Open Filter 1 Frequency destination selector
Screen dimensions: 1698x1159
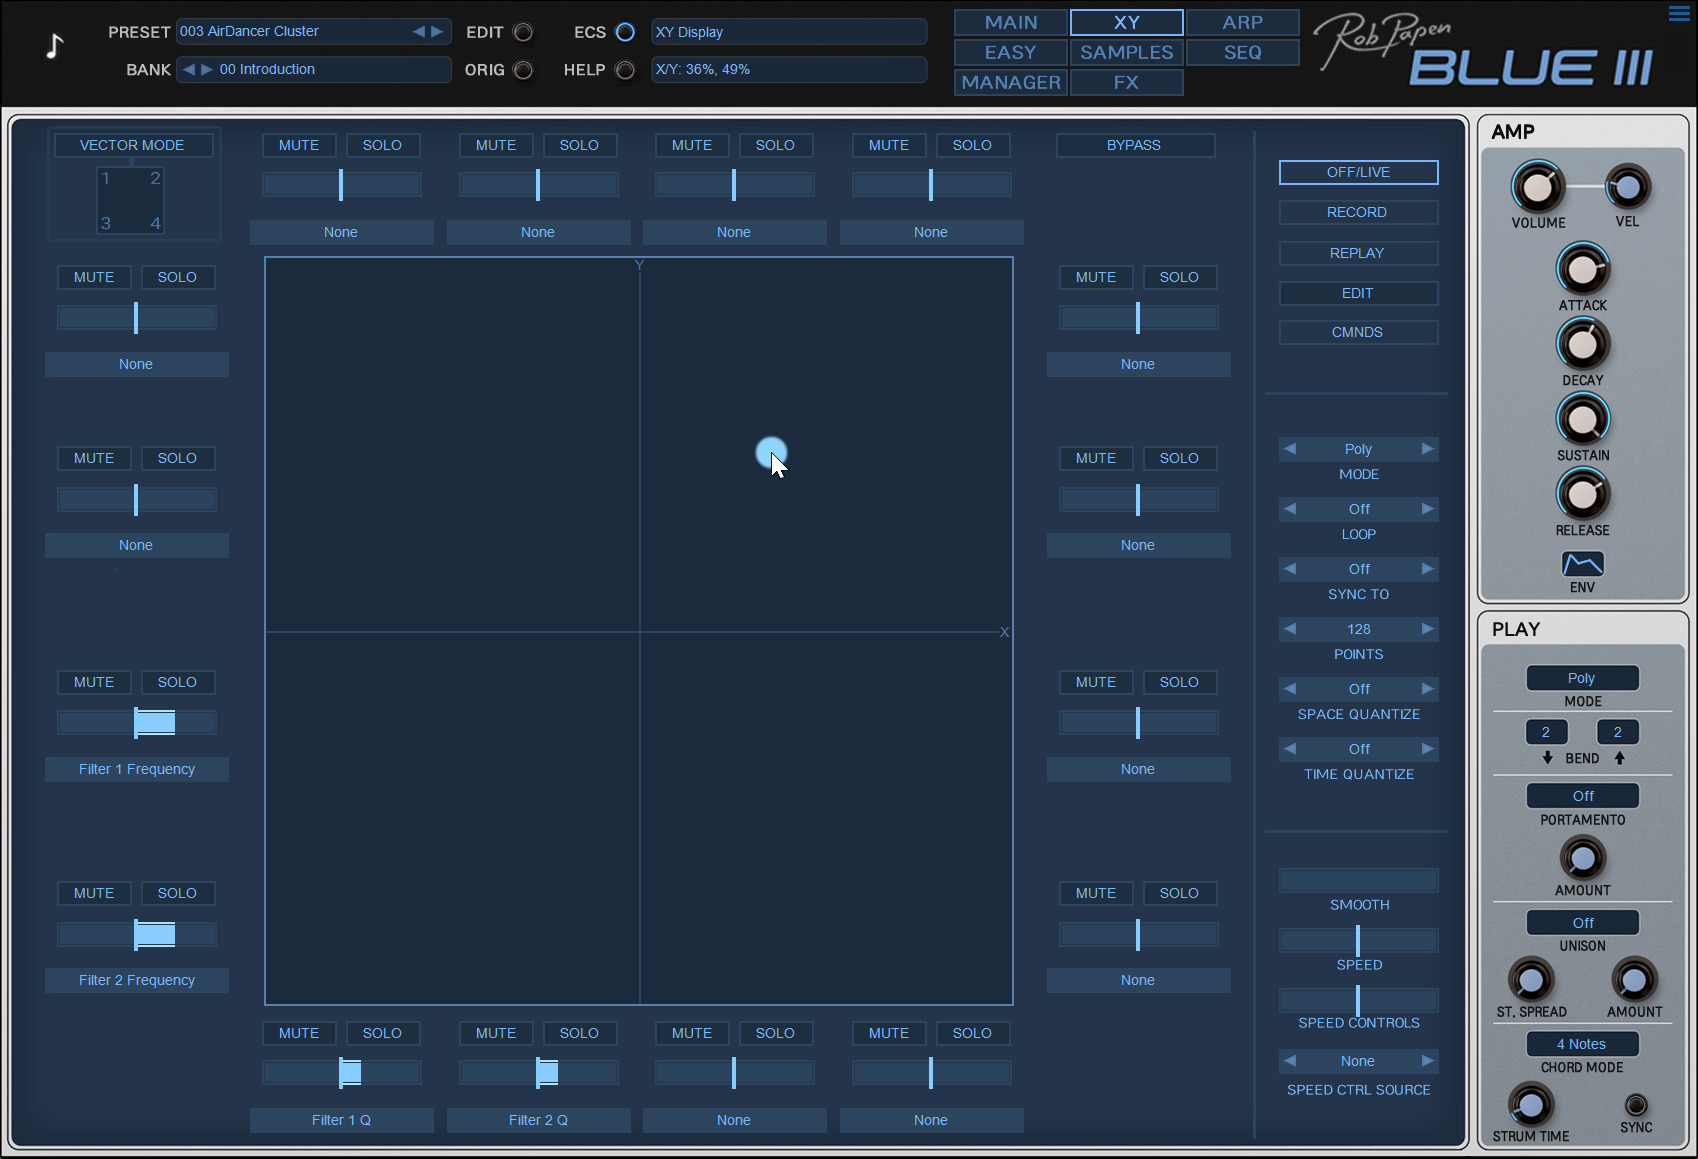(137, 769)
